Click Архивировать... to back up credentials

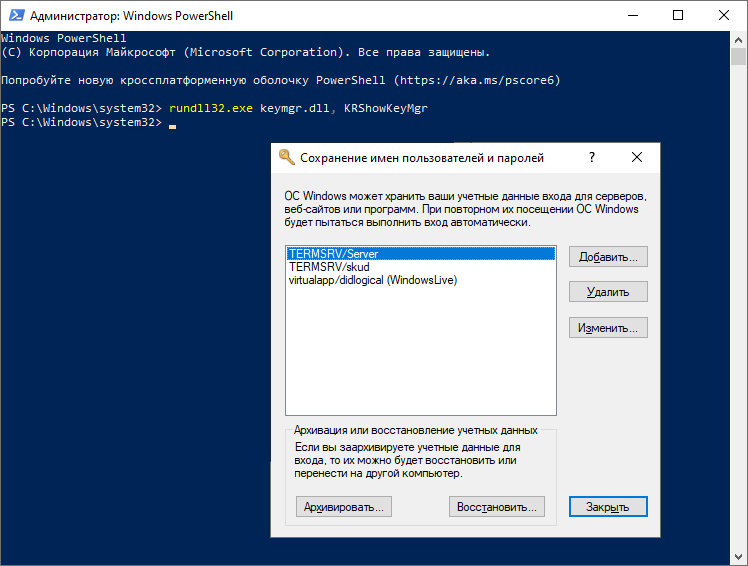point(343,507)
